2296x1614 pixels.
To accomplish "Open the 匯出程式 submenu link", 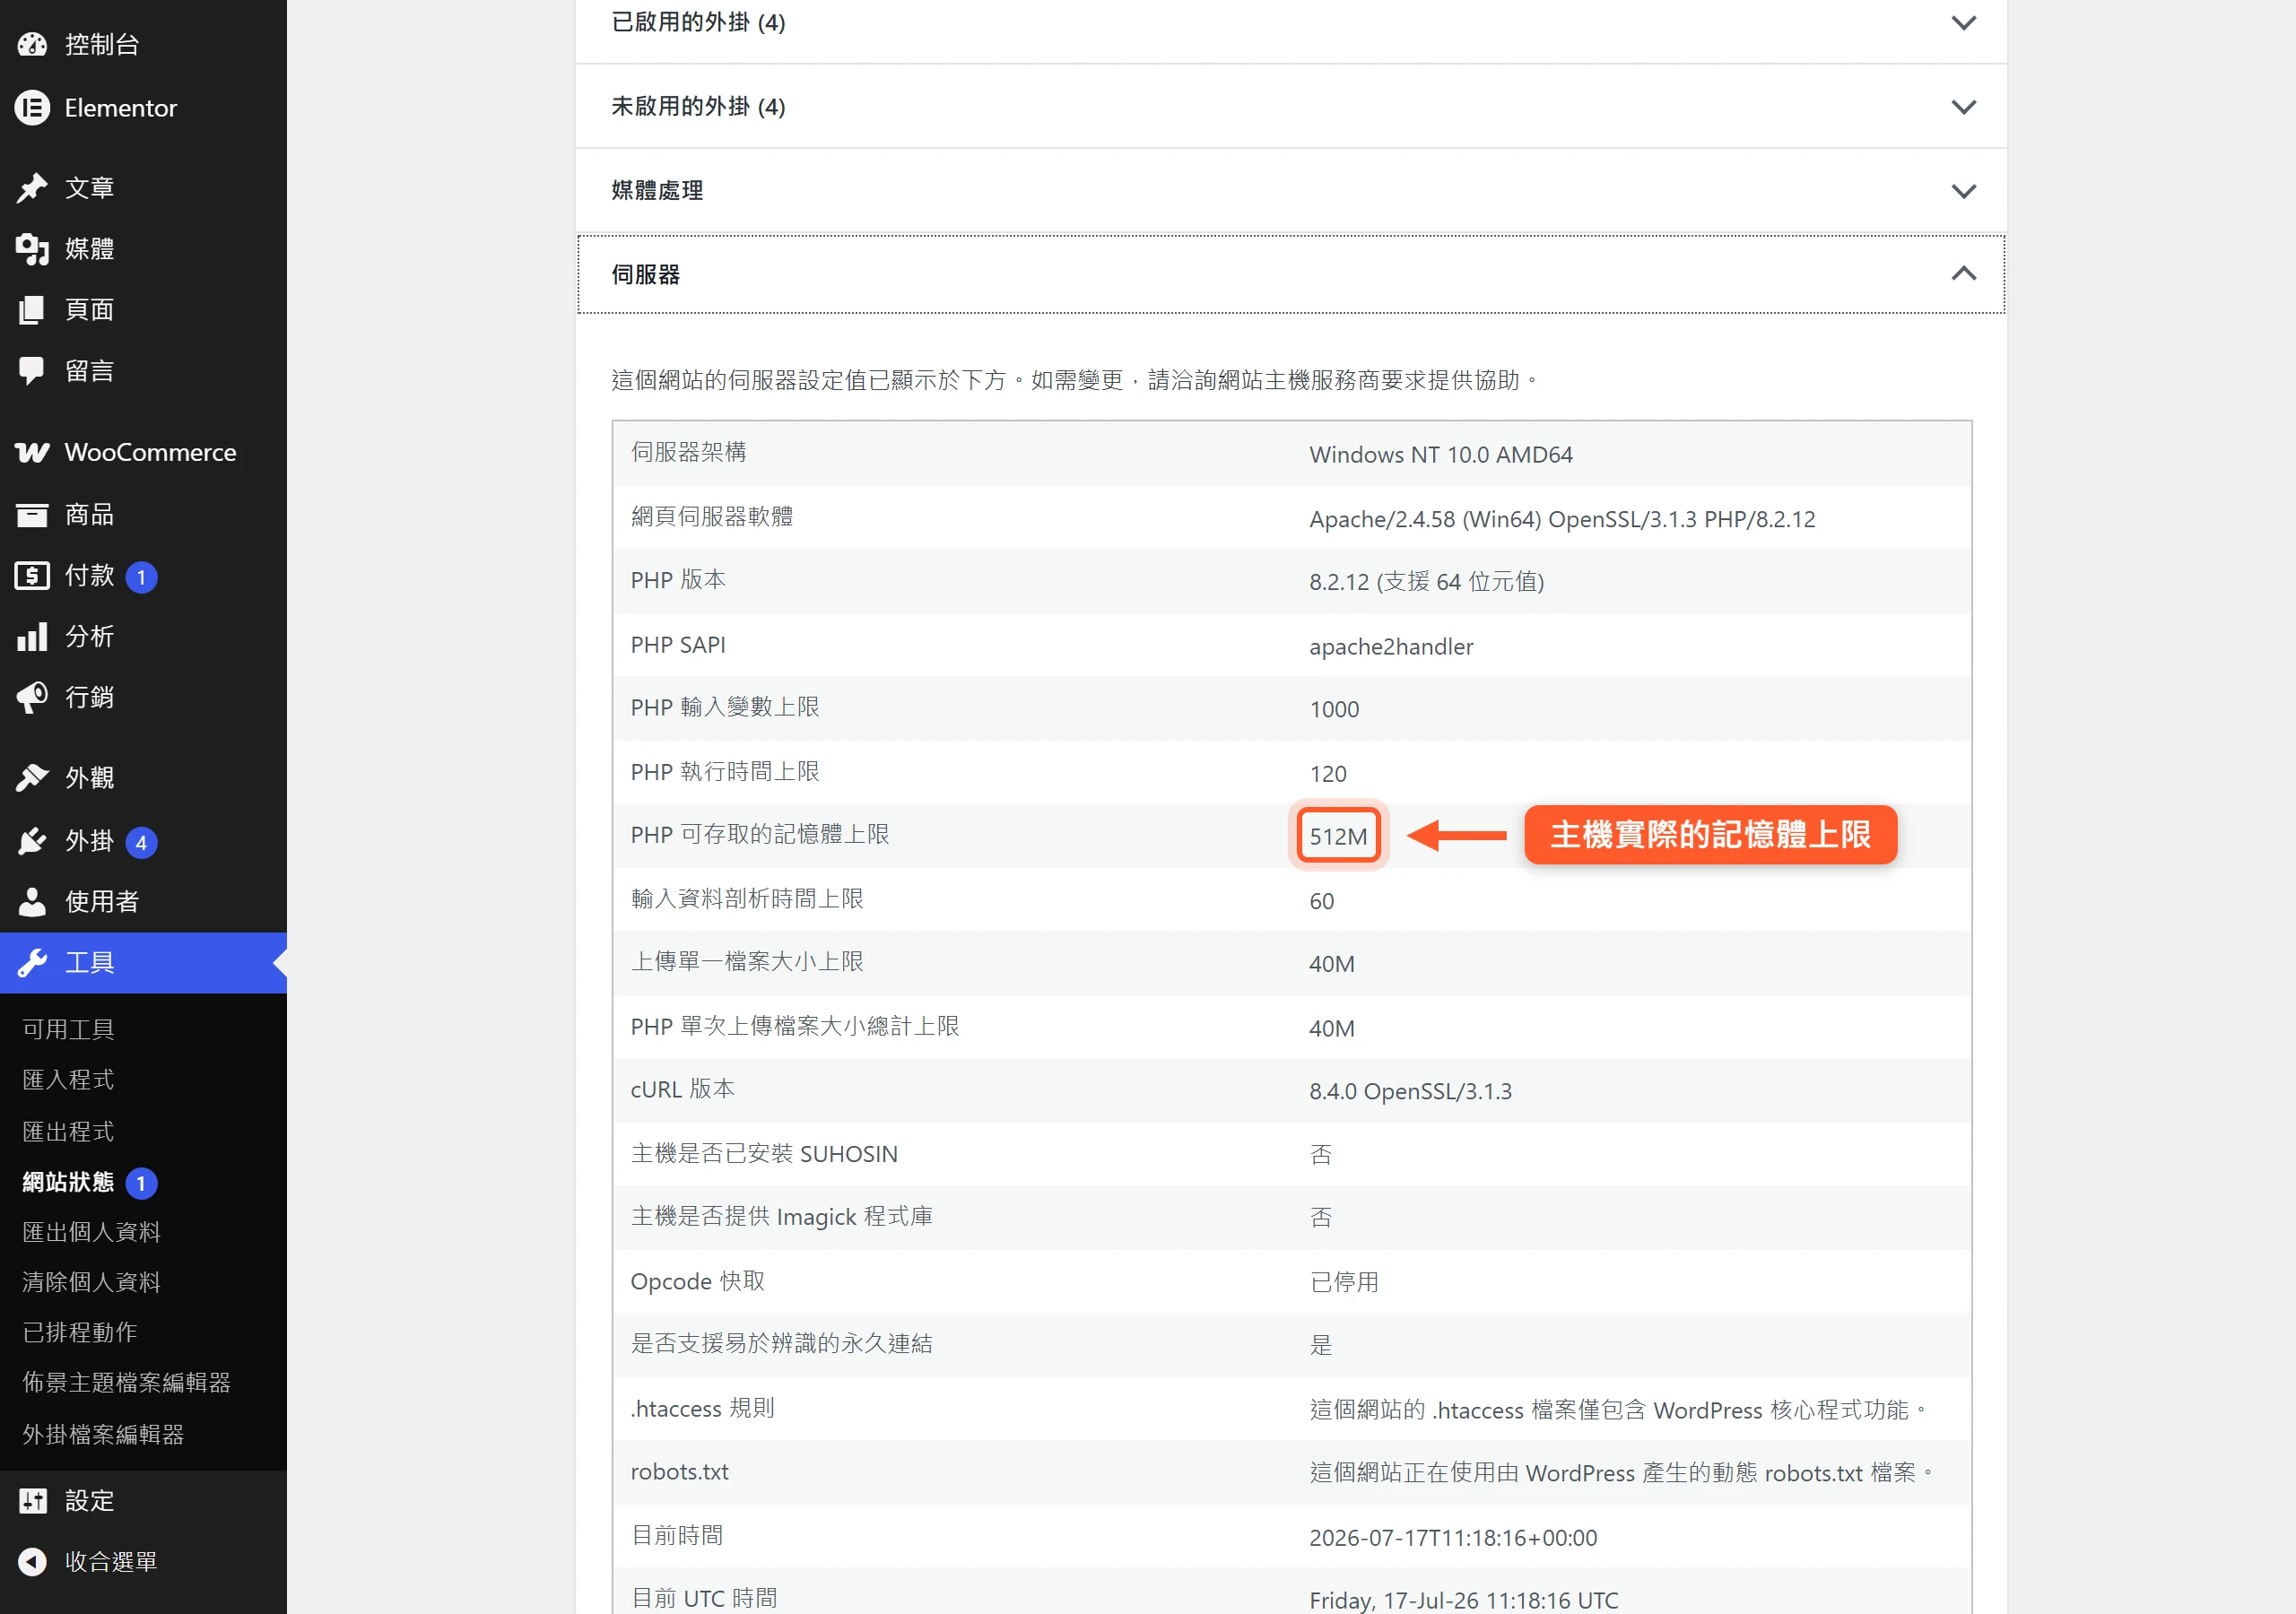I will pyautogui.click(x=68, y=1132).
